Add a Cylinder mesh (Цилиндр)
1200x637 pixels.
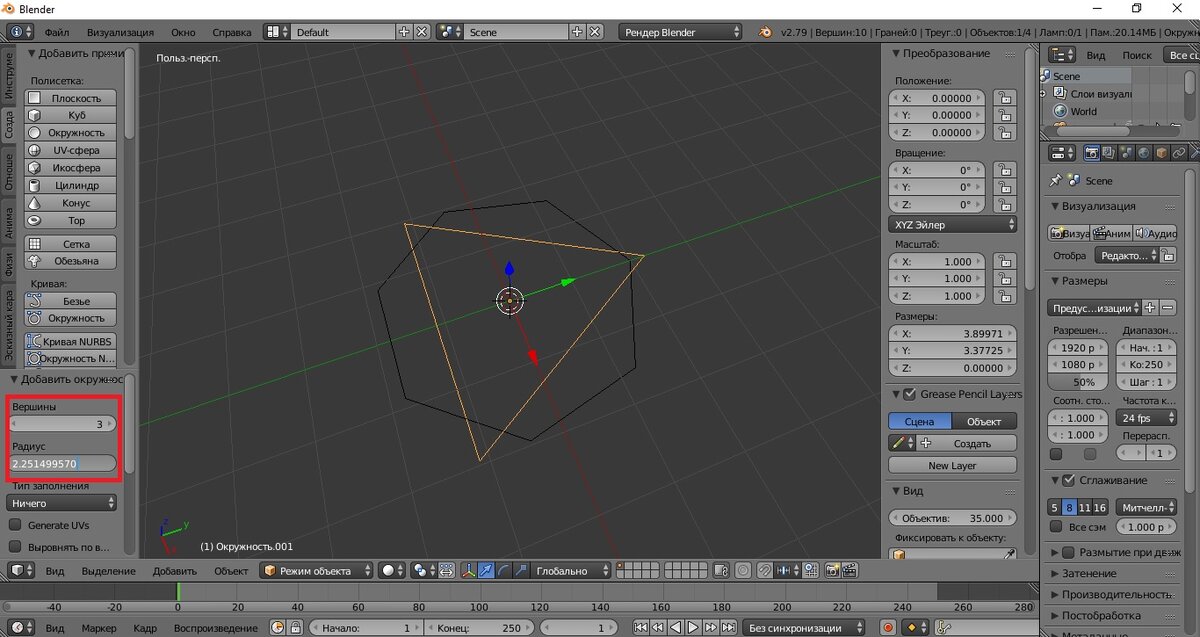70,185
